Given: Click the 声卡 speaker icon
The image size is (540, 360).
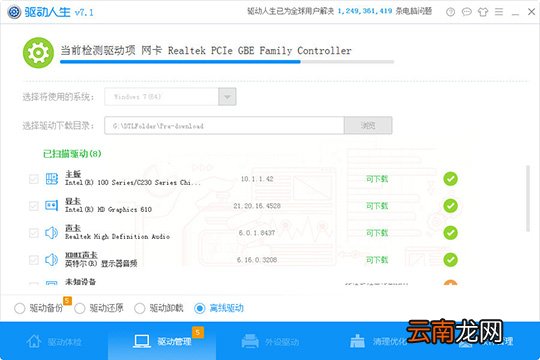Looking at the screenshot, I should pyautogui.click(x=51, y=233).
